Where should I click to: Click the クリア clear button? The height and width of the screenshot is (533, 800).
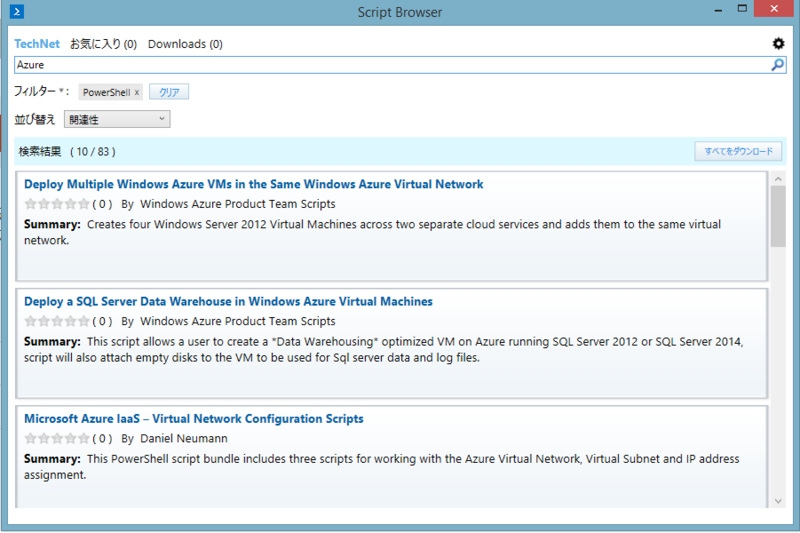(x=169, y=92)
